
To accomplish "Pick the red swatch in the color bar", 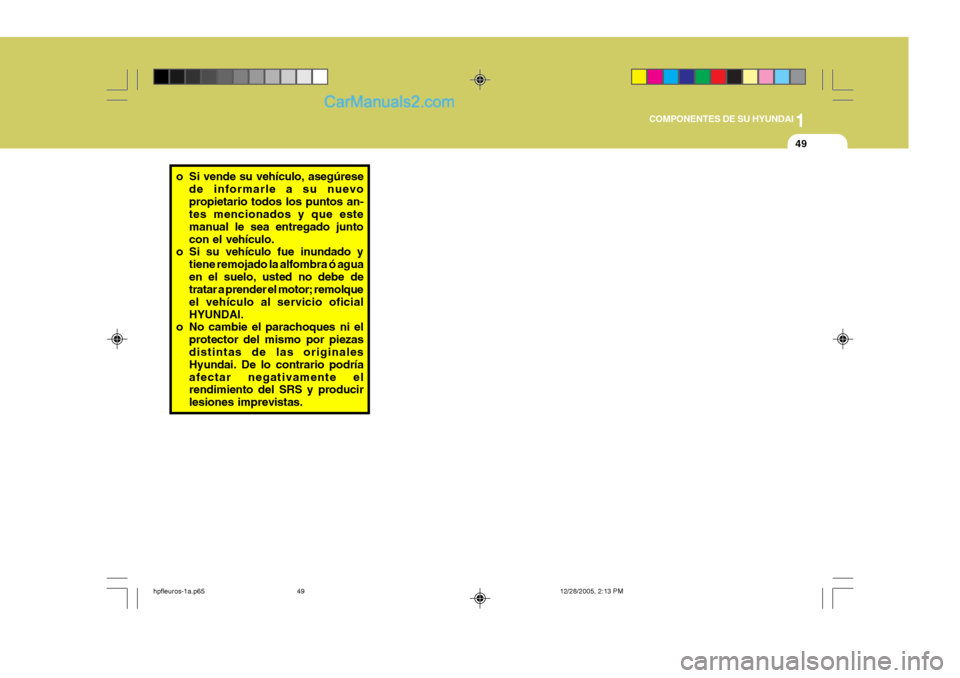I will (x=719, y=77).
